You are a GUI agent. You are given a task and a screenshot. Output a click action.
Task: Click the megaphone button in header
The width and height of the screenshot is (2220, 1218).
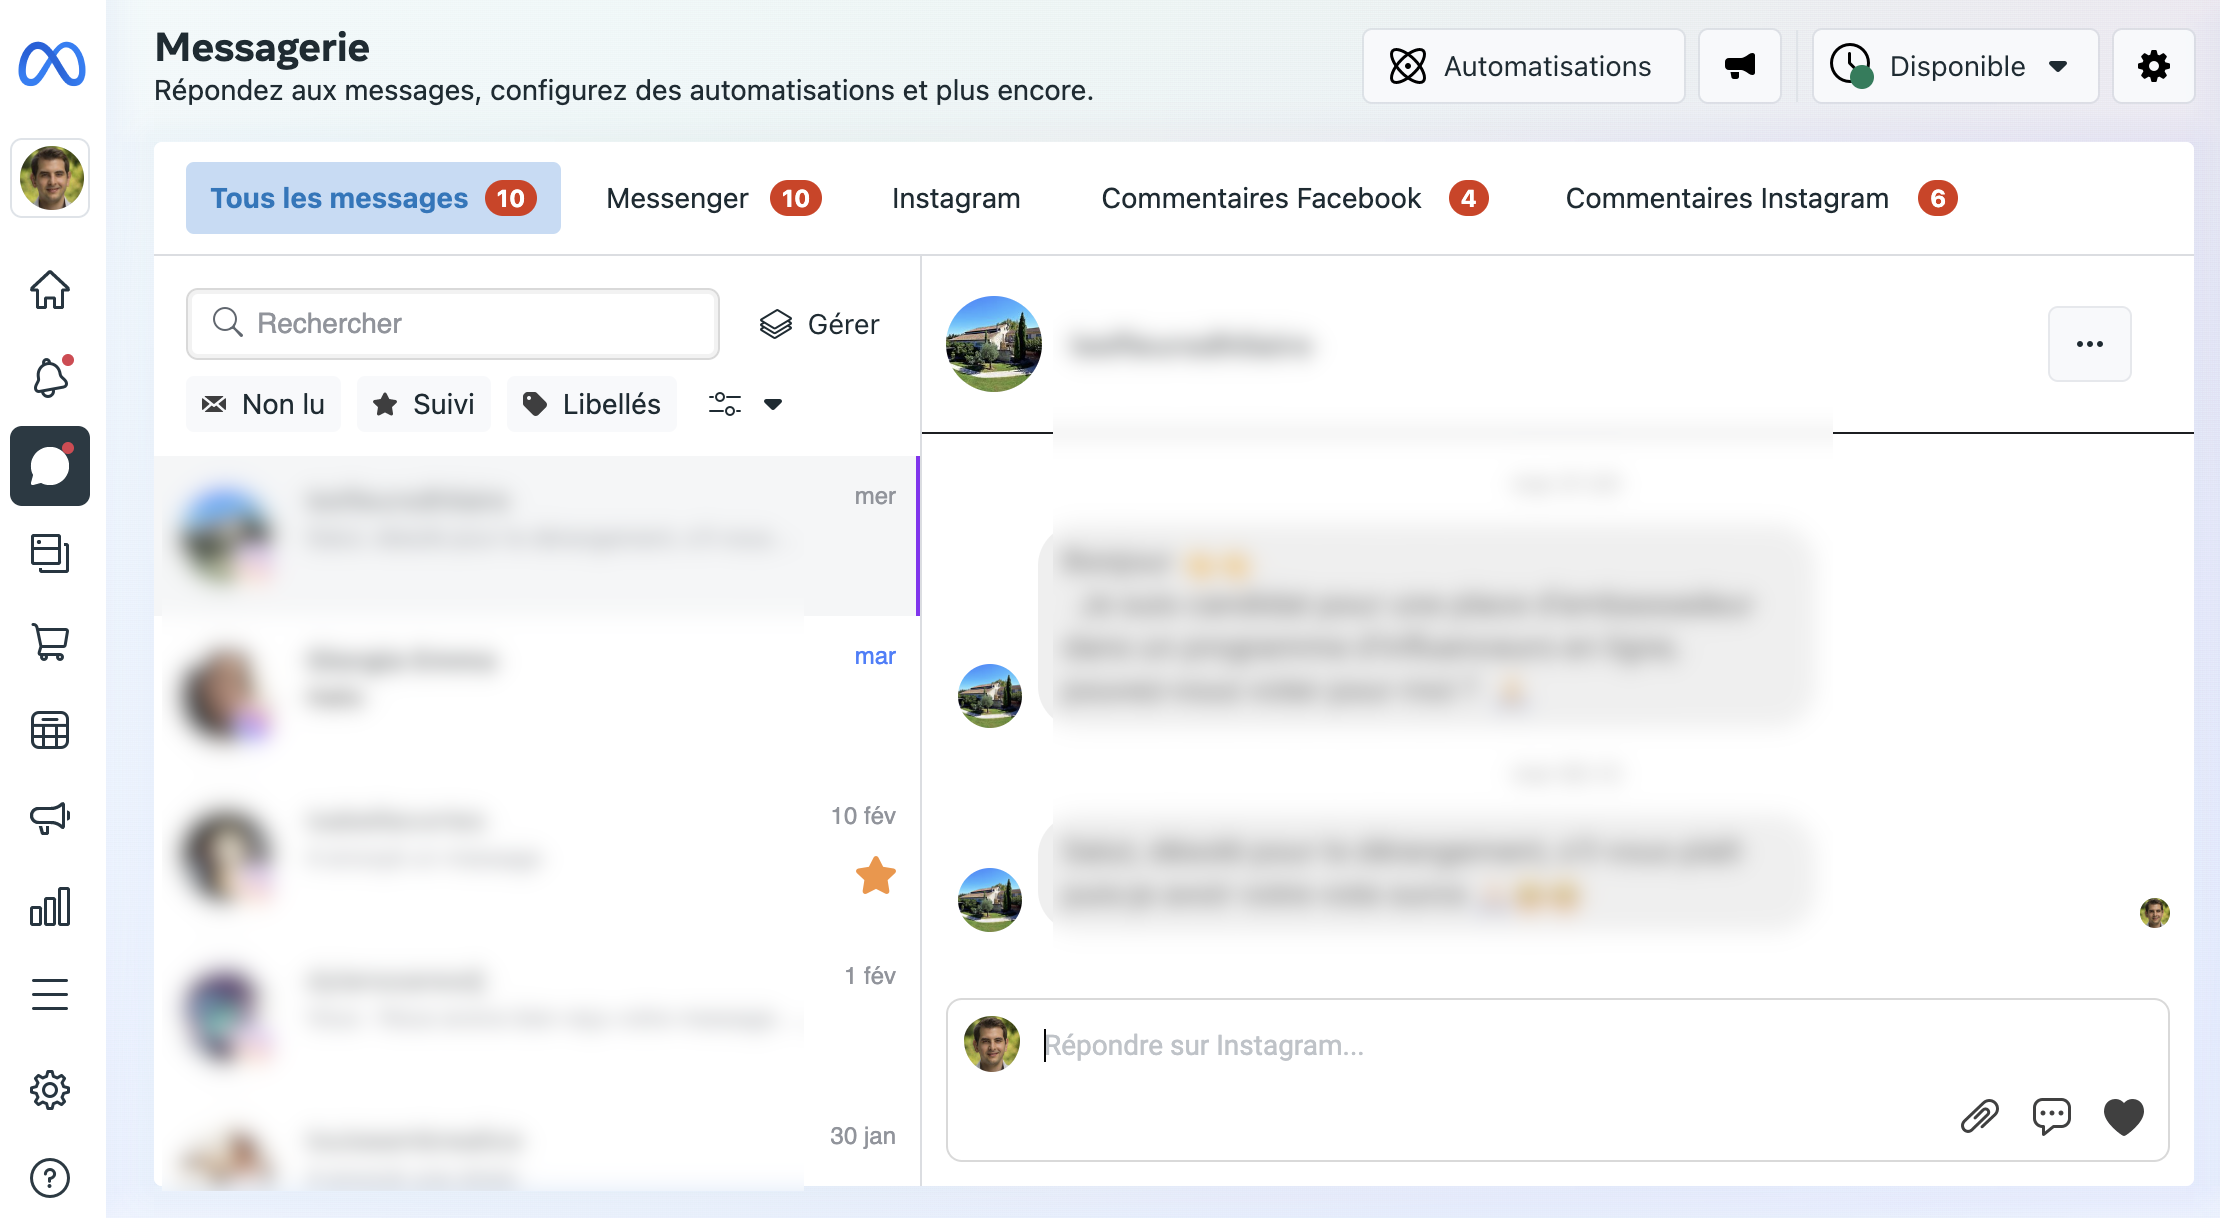coord(1739,66)
